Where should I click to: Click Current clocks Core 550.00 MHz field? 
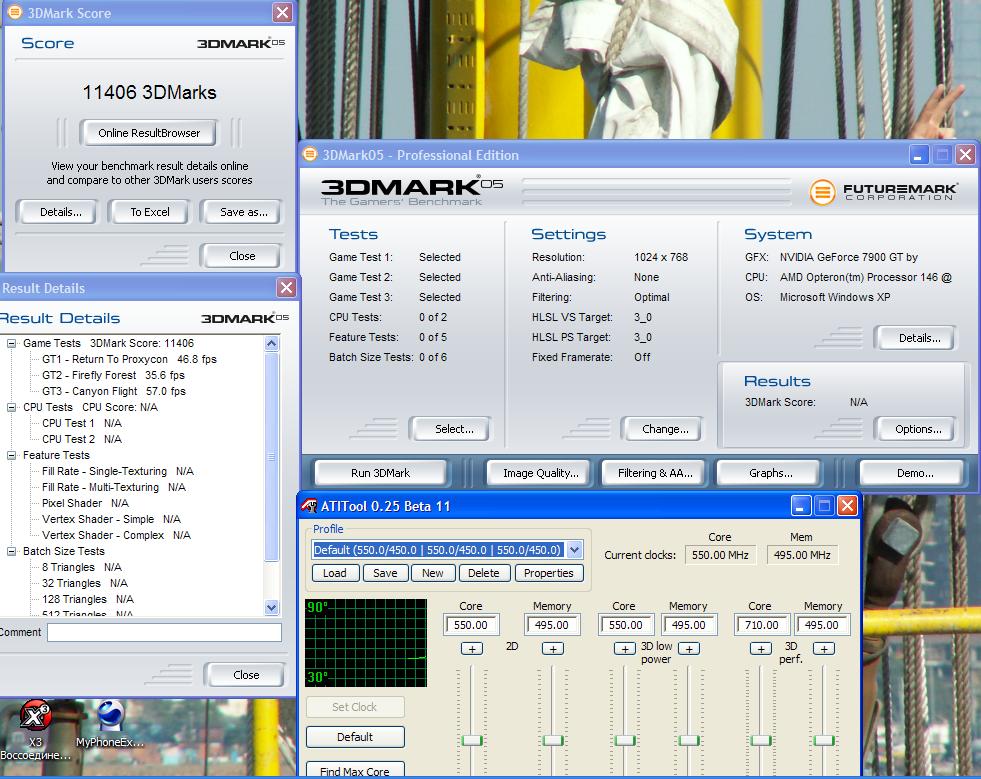[x=721, y=555]
